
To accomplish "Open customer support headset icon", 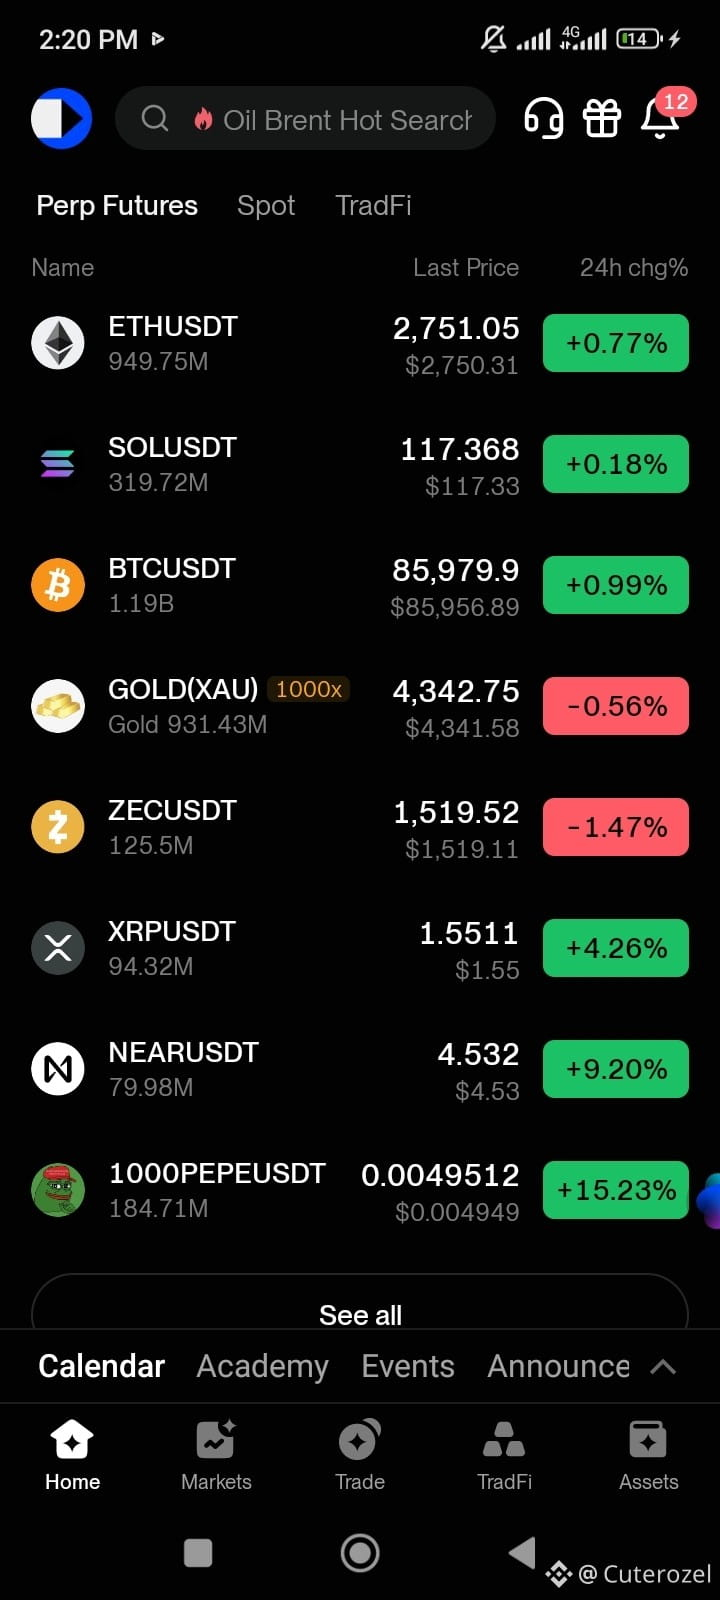I will coord(543,119).
